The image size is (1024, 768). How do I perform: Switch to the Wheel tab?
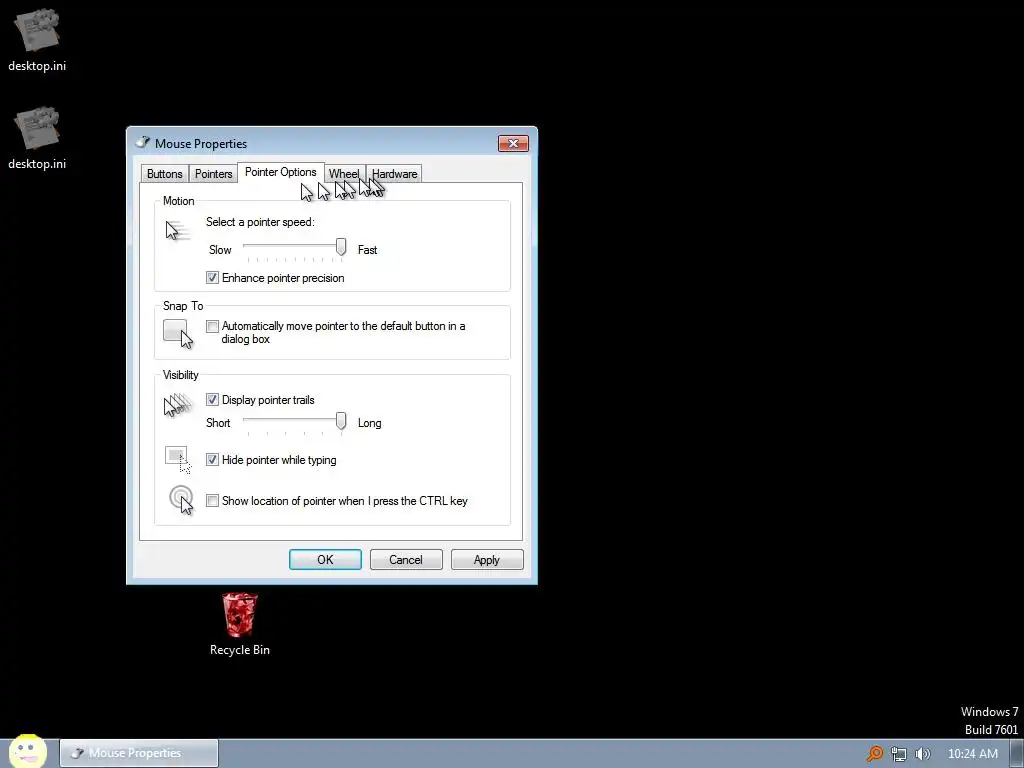pyautogui.click(x=344, y=174)
